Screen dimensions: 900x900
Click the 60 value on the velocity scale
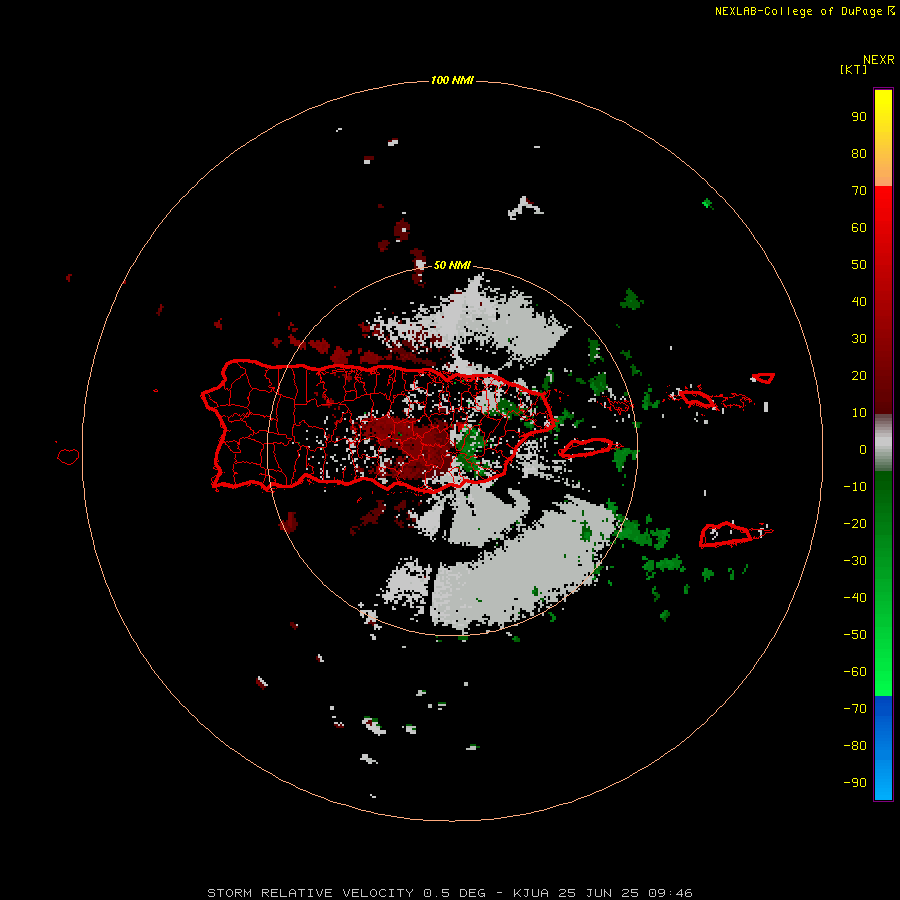coord(859,228)
